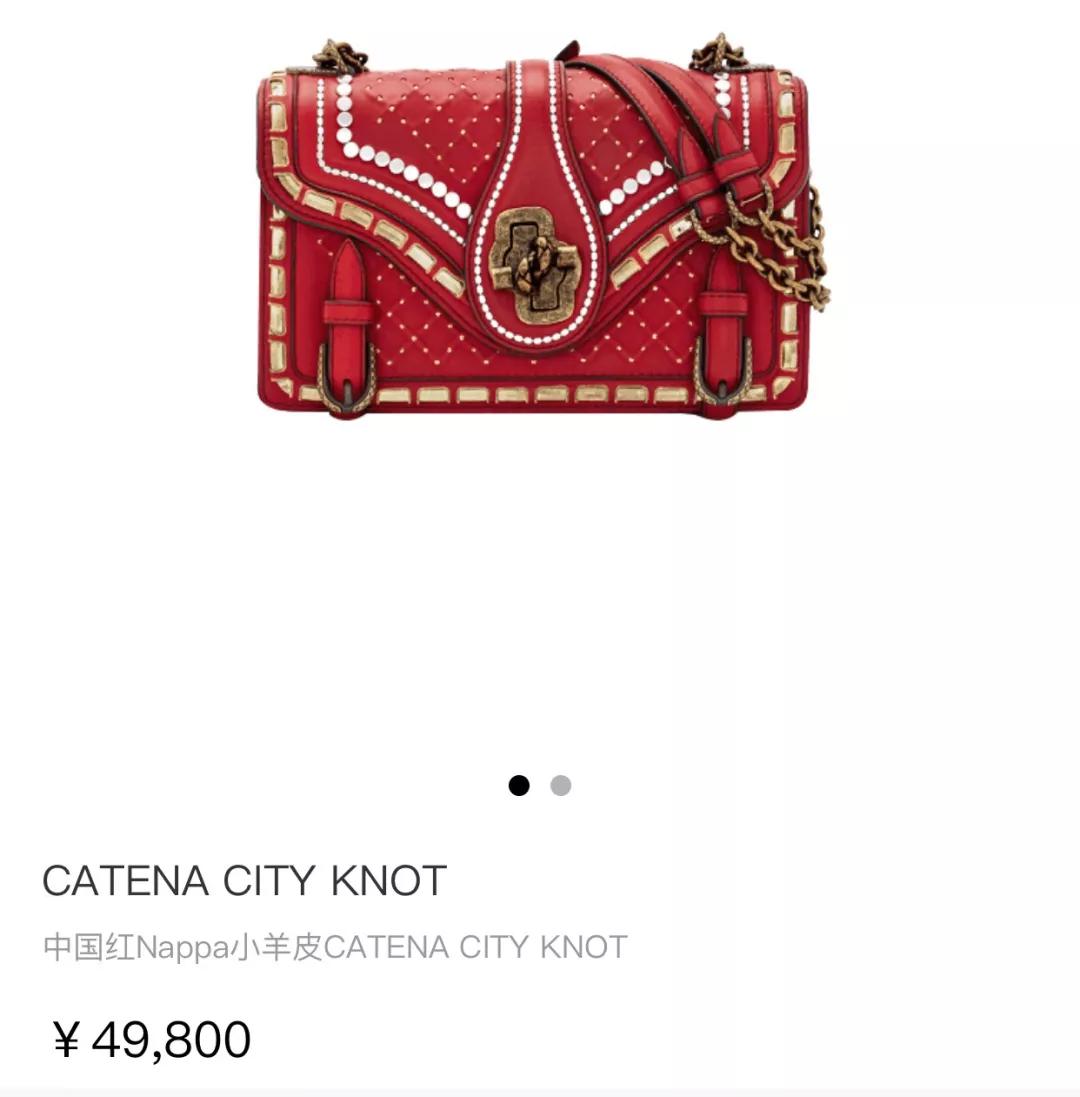Click the gray Chinese product description line

click(x=335, y=947)
